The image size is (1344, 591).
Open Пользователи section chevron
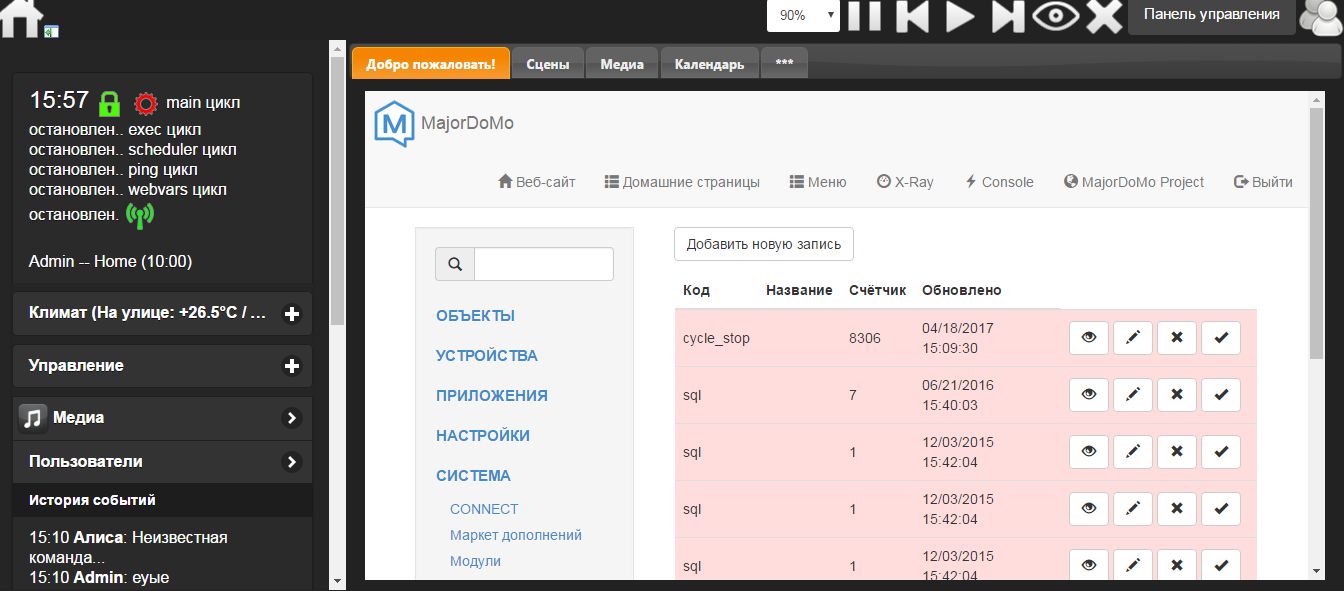[x=292, y=462]
